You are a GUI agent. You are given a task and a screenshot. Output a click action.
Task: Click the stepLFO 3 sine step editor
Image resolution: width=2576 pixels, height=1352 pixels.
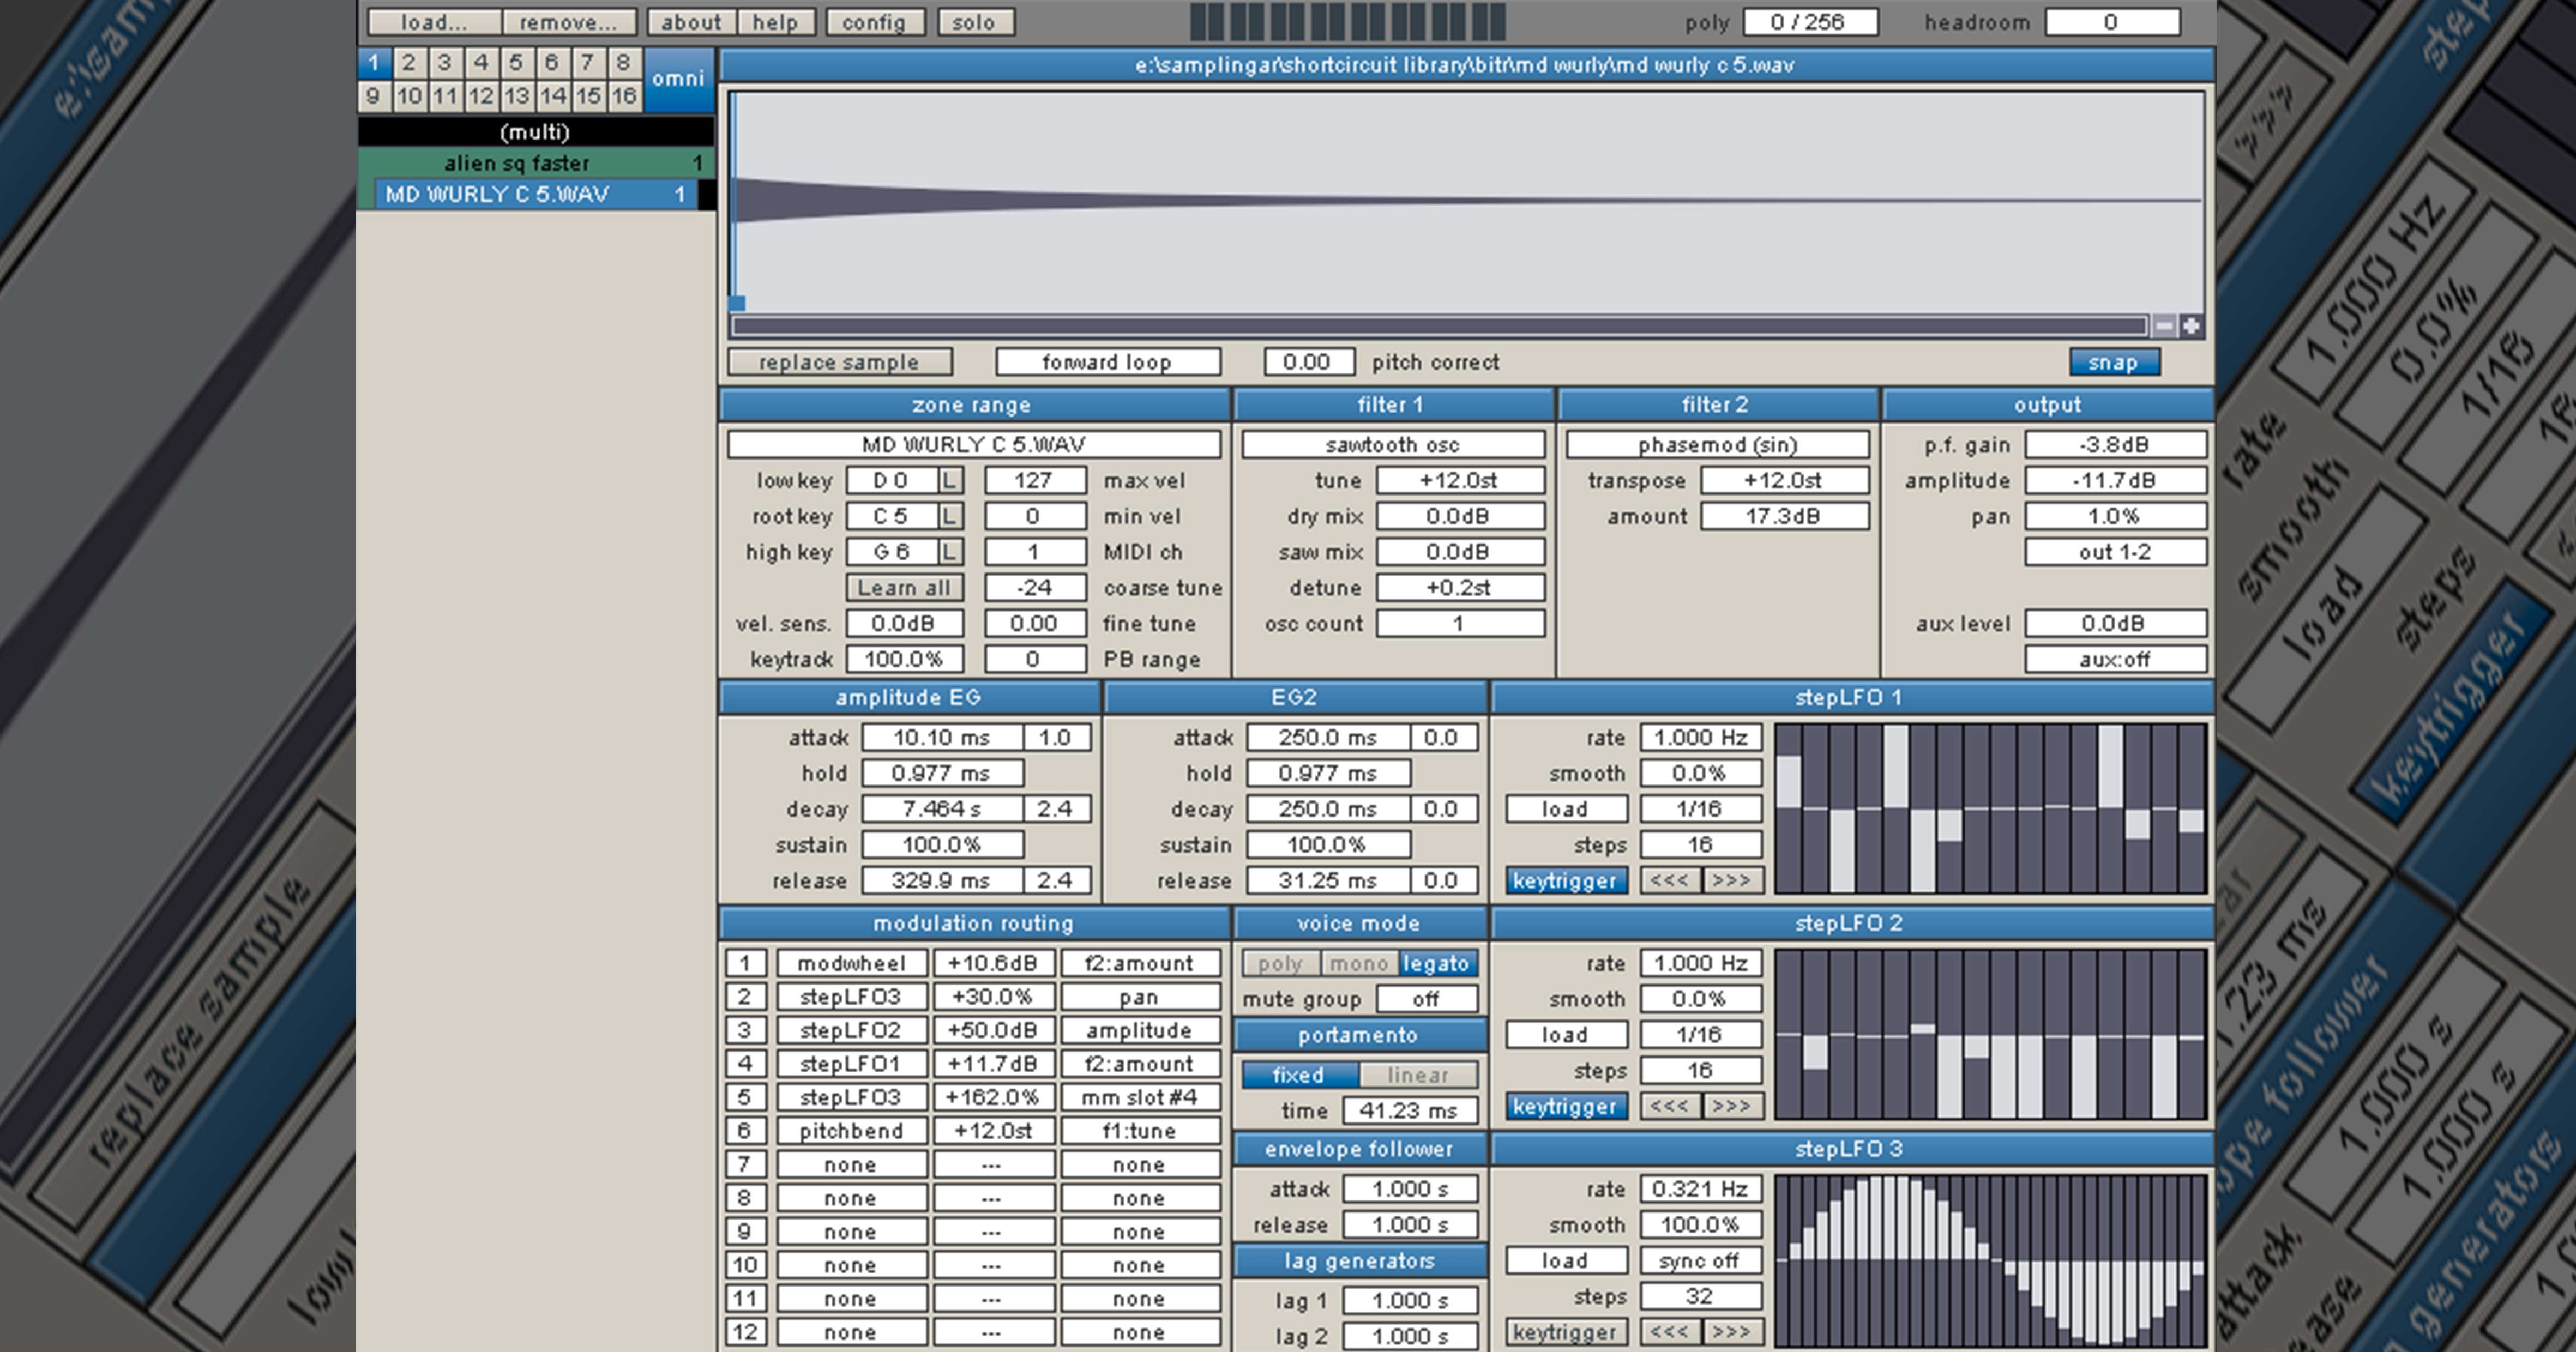(x=1990, y=1261)
